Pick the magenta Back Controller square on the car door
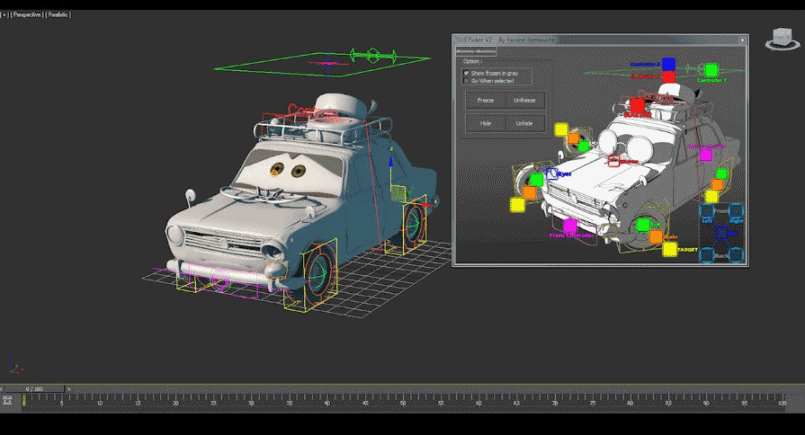Screen dimensions: 805x435 point(706,155)
